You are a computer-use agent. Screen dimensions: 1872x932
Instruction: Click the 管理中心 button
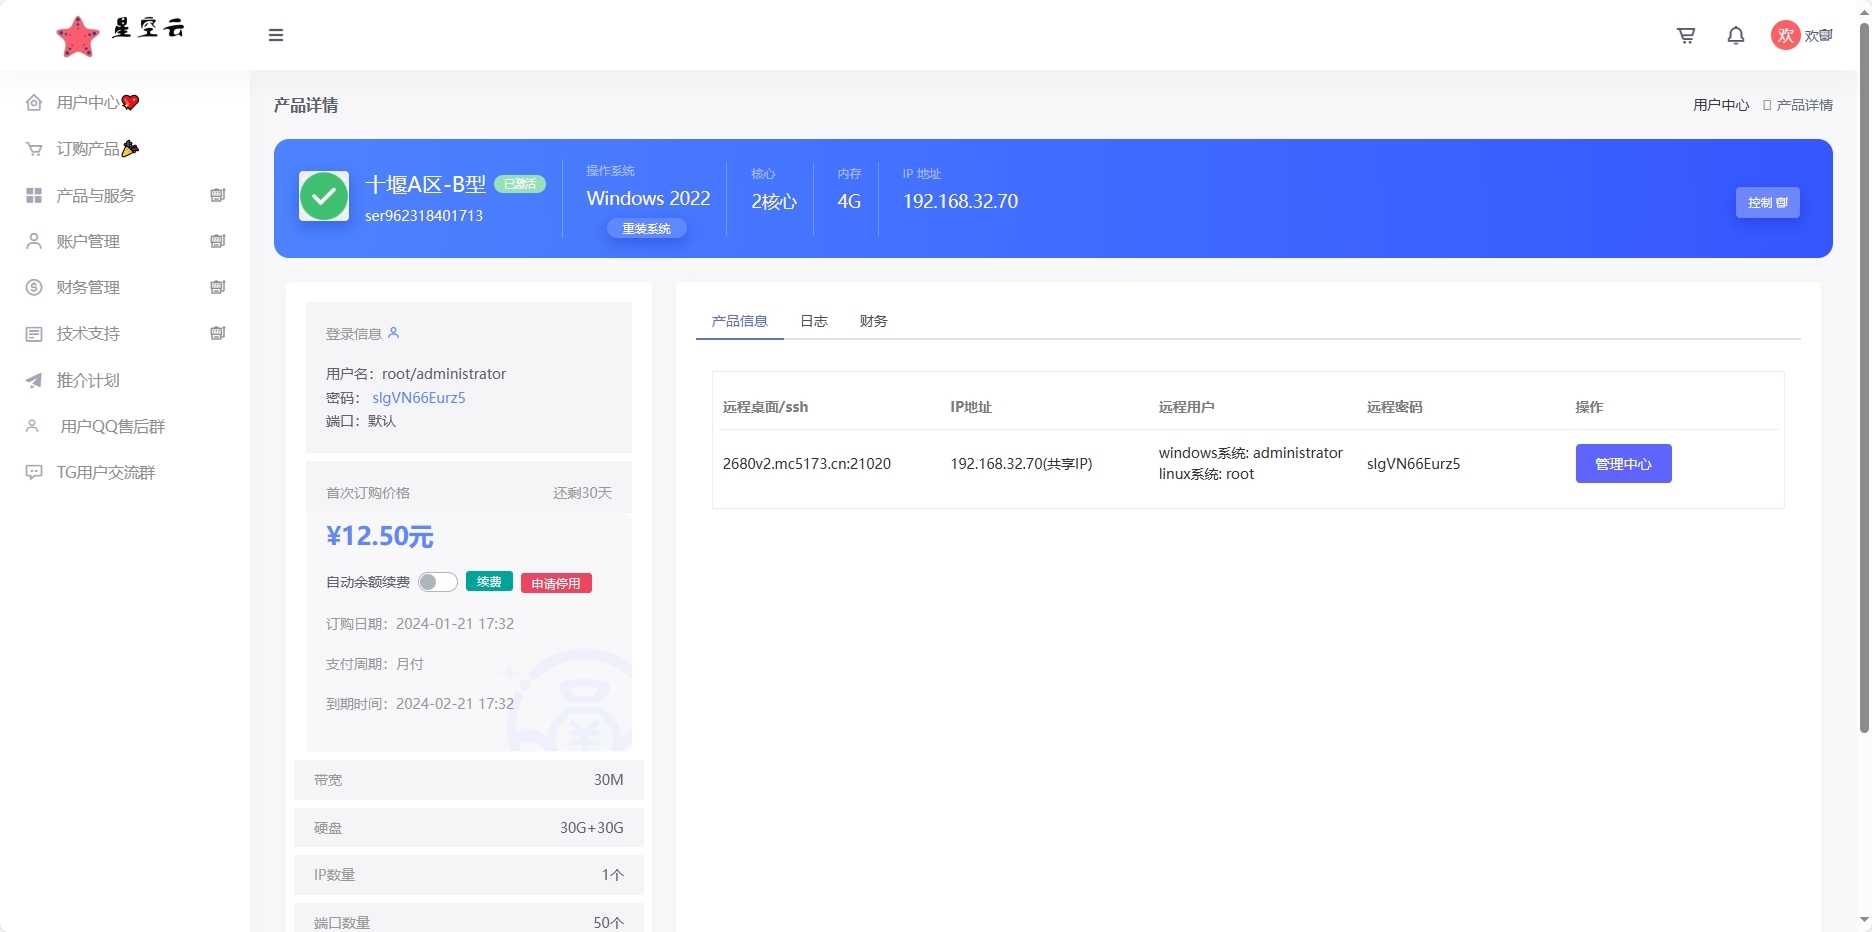coord(1623,464)
